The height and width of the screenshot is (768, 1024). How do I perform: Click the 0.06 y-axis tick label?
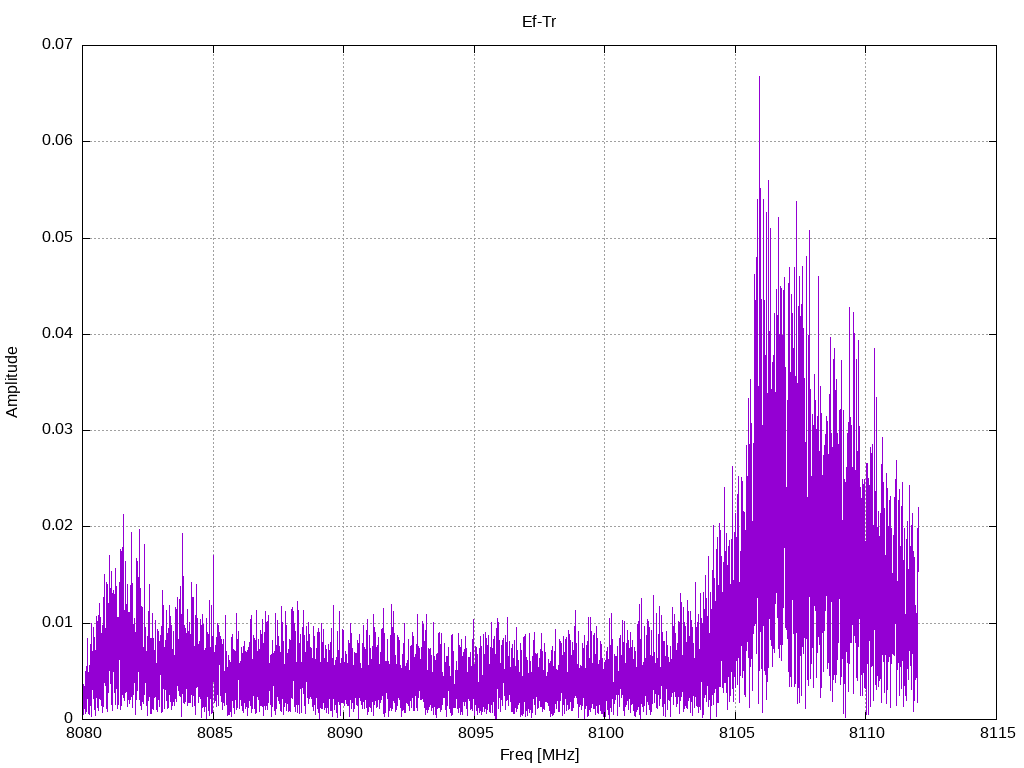[x=57, y=140]
